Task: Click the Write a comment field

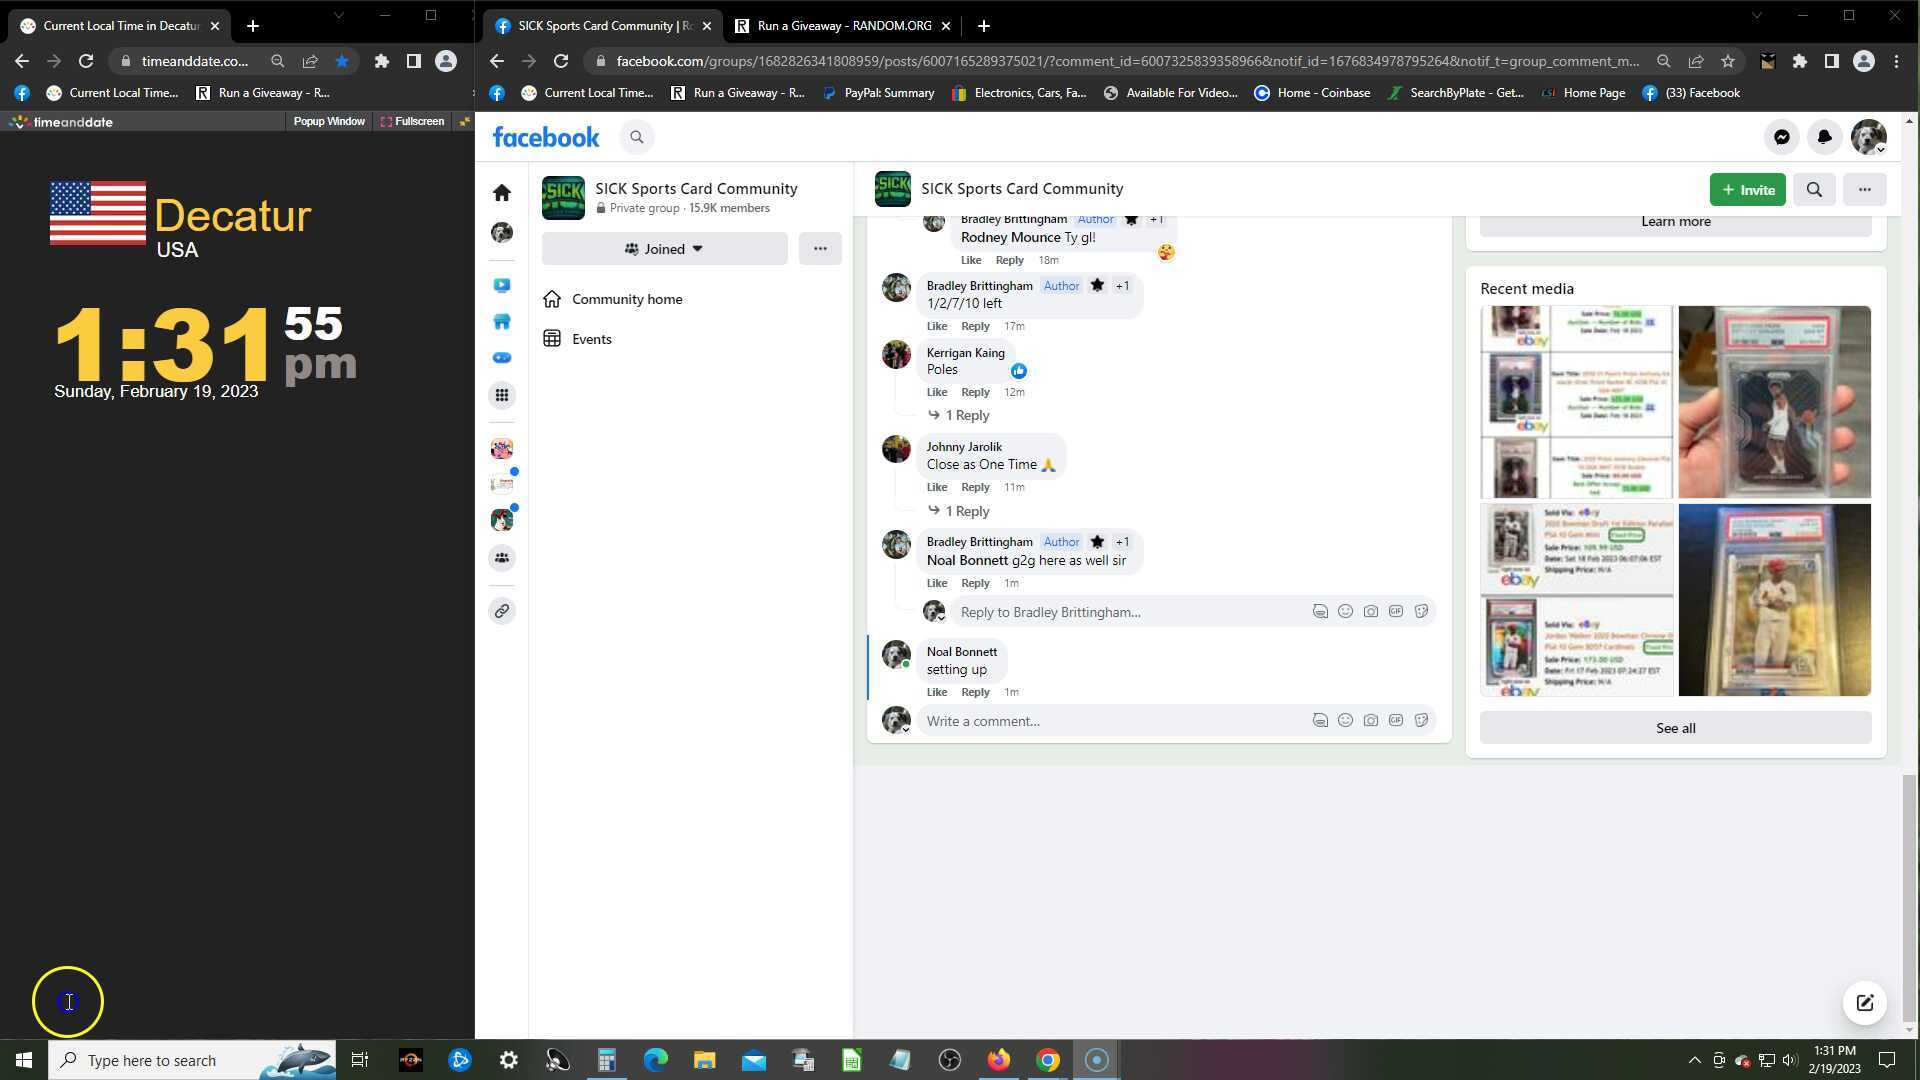Action: click(1100, 721)
